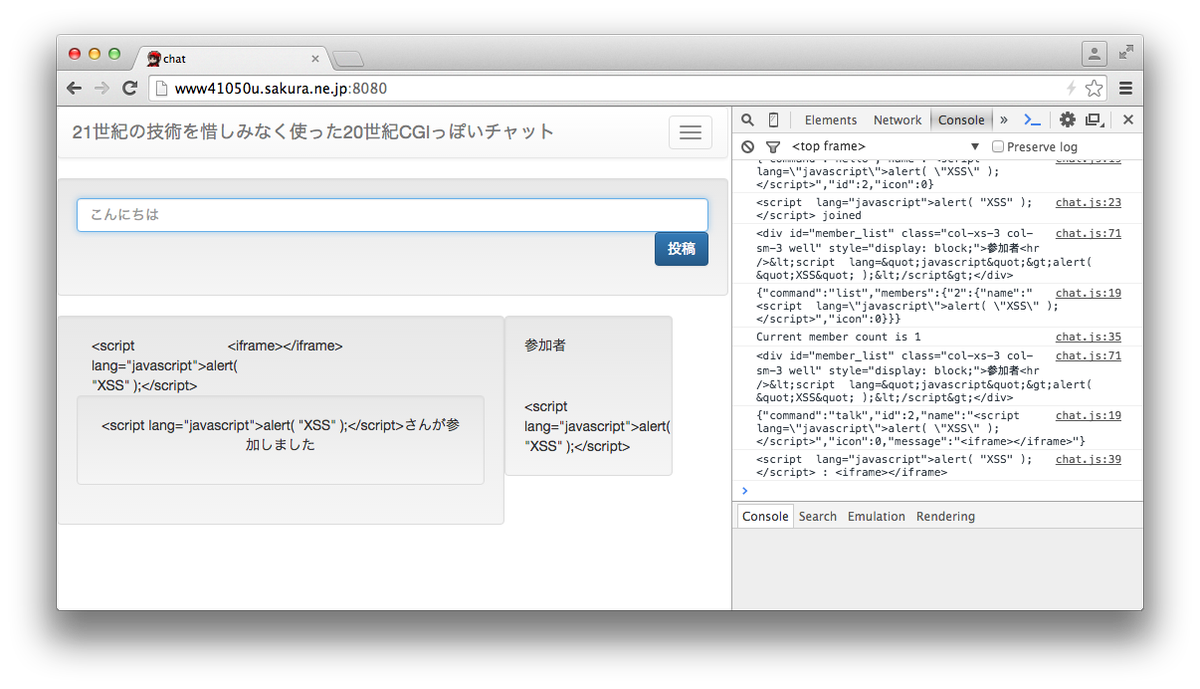Open the drawer Rendering tab
1200x689 pixels.
945,517
